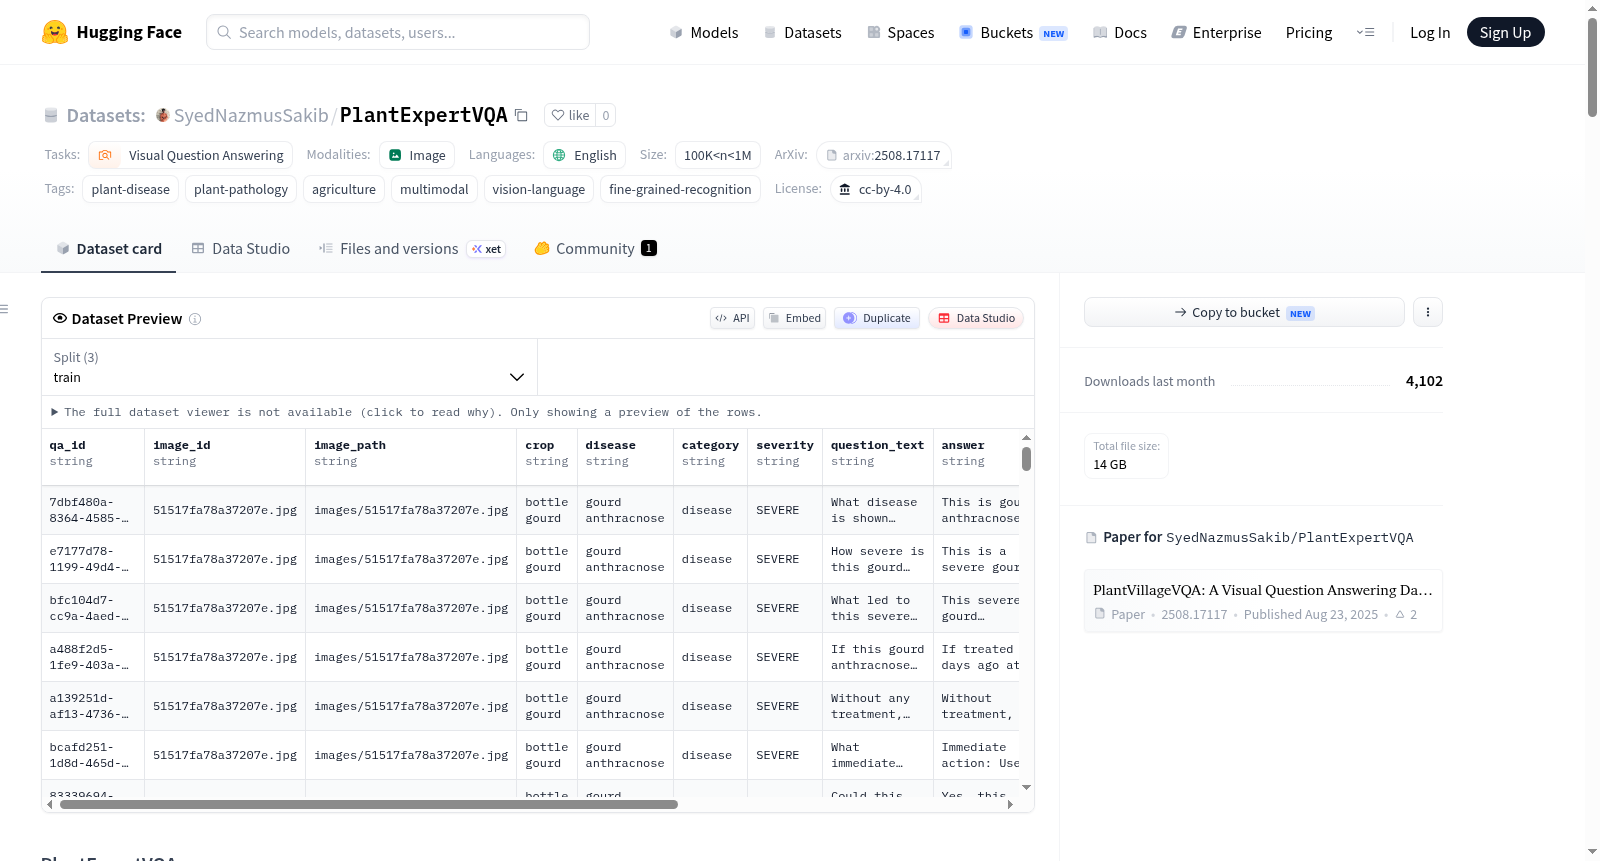This screenshot has height=861, width=1600.
Task: Click the table horizontal scrollbar
Action: 368,804
